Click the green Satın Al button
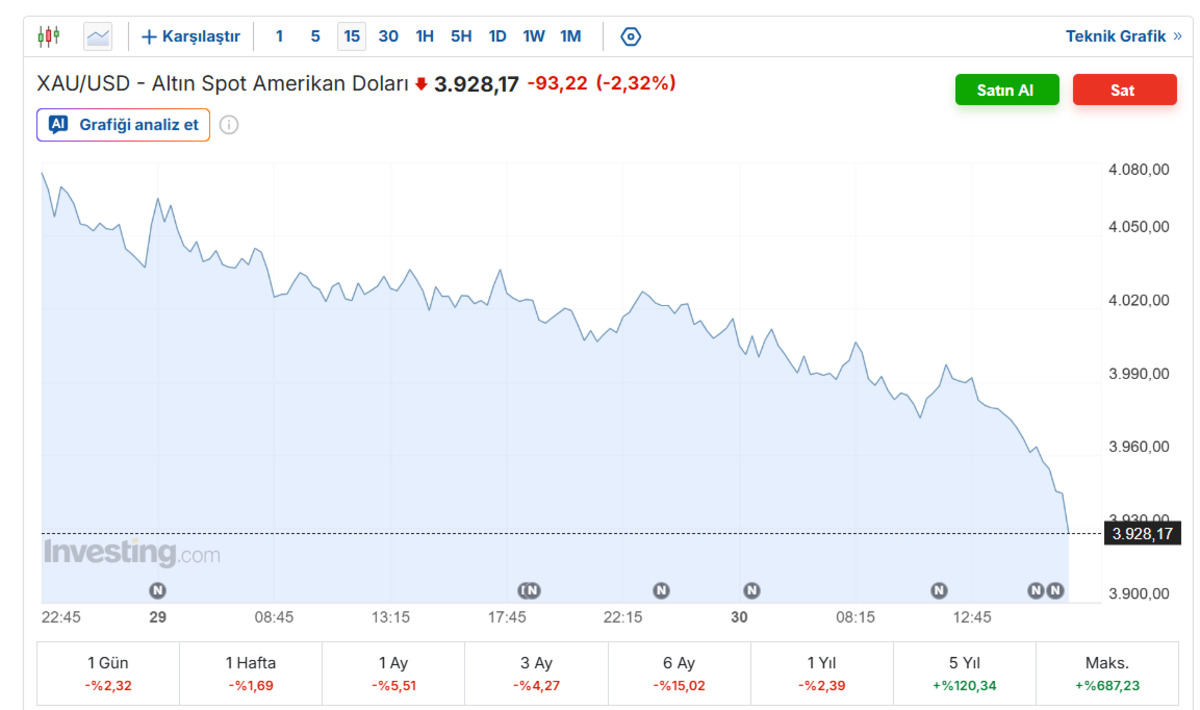The image size is (1200, 710). pos(1007,90)
